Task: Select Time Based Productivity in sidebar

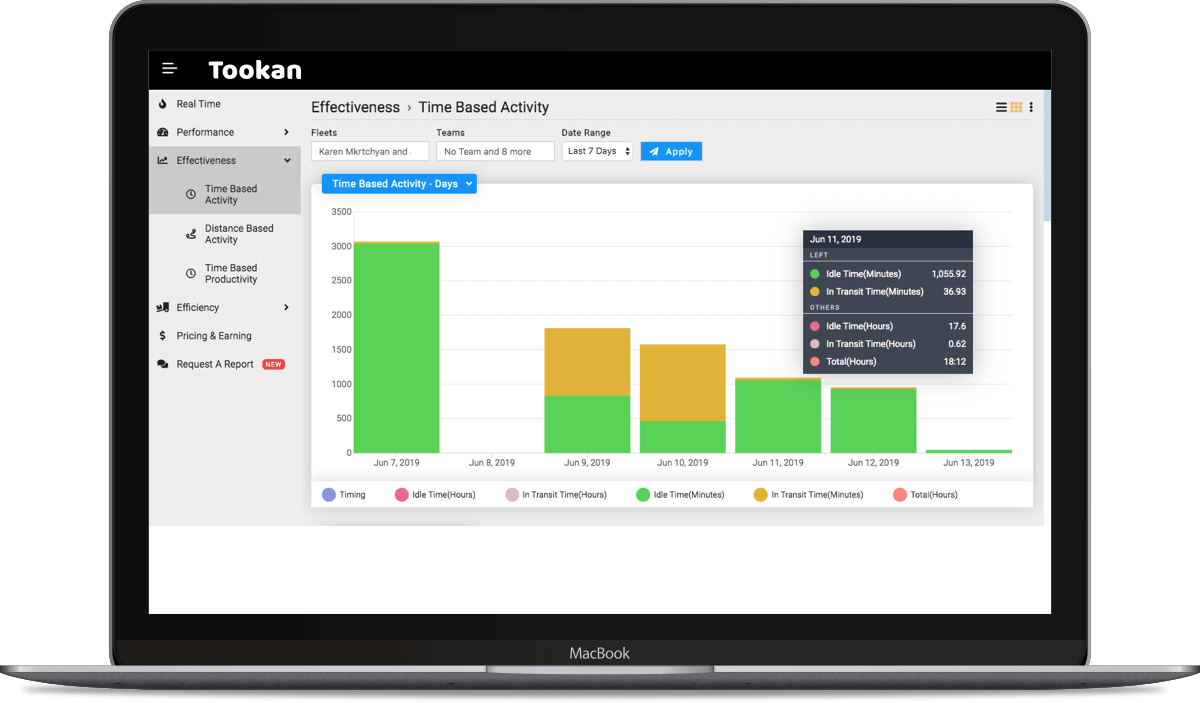Action: (x=231, y=274)
